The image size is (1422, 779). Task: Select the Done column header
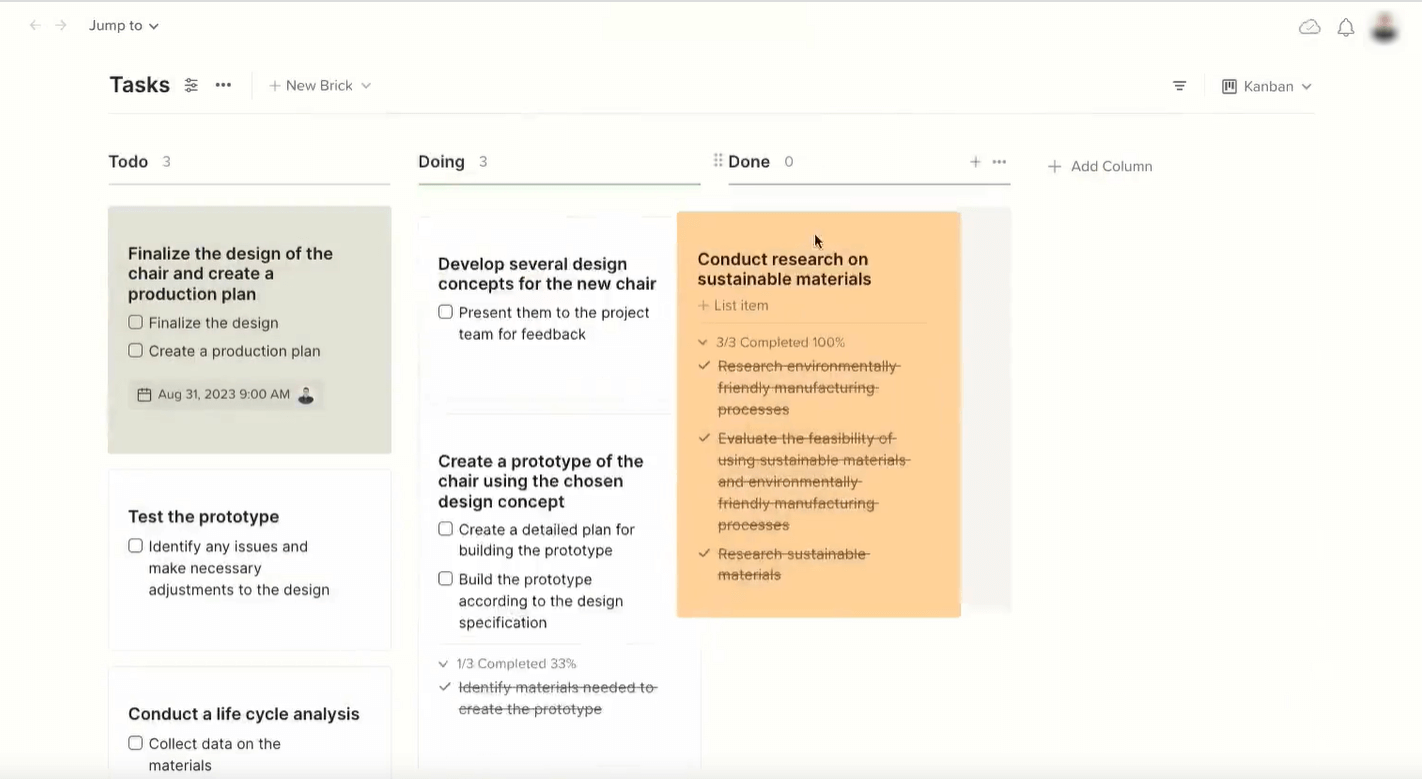[749, 161]
